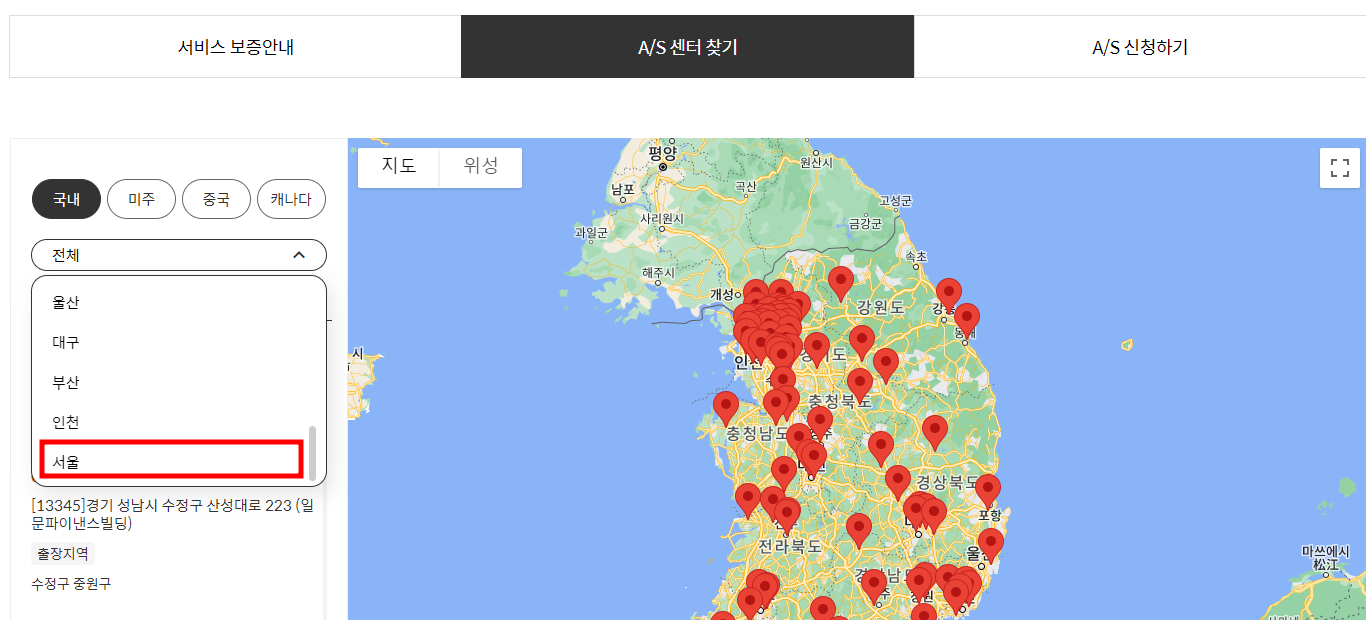Choose 울산 from the dropdown list
1366x620 pixels.
tap(170, 302)
